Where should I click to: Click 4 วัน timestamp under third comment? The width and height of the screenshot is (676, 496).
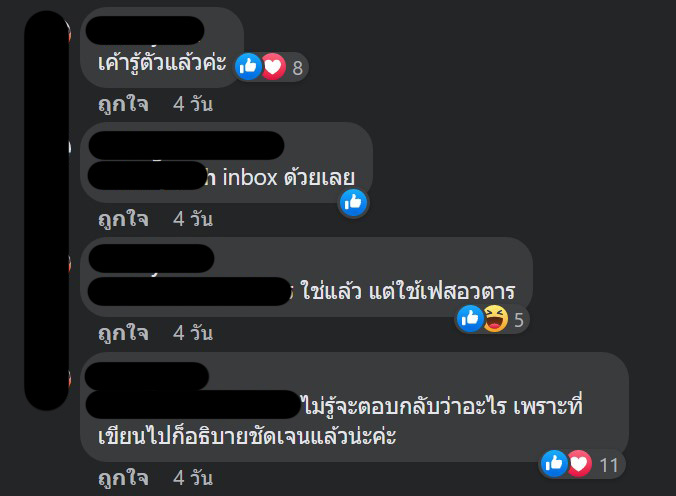[193, 333]
